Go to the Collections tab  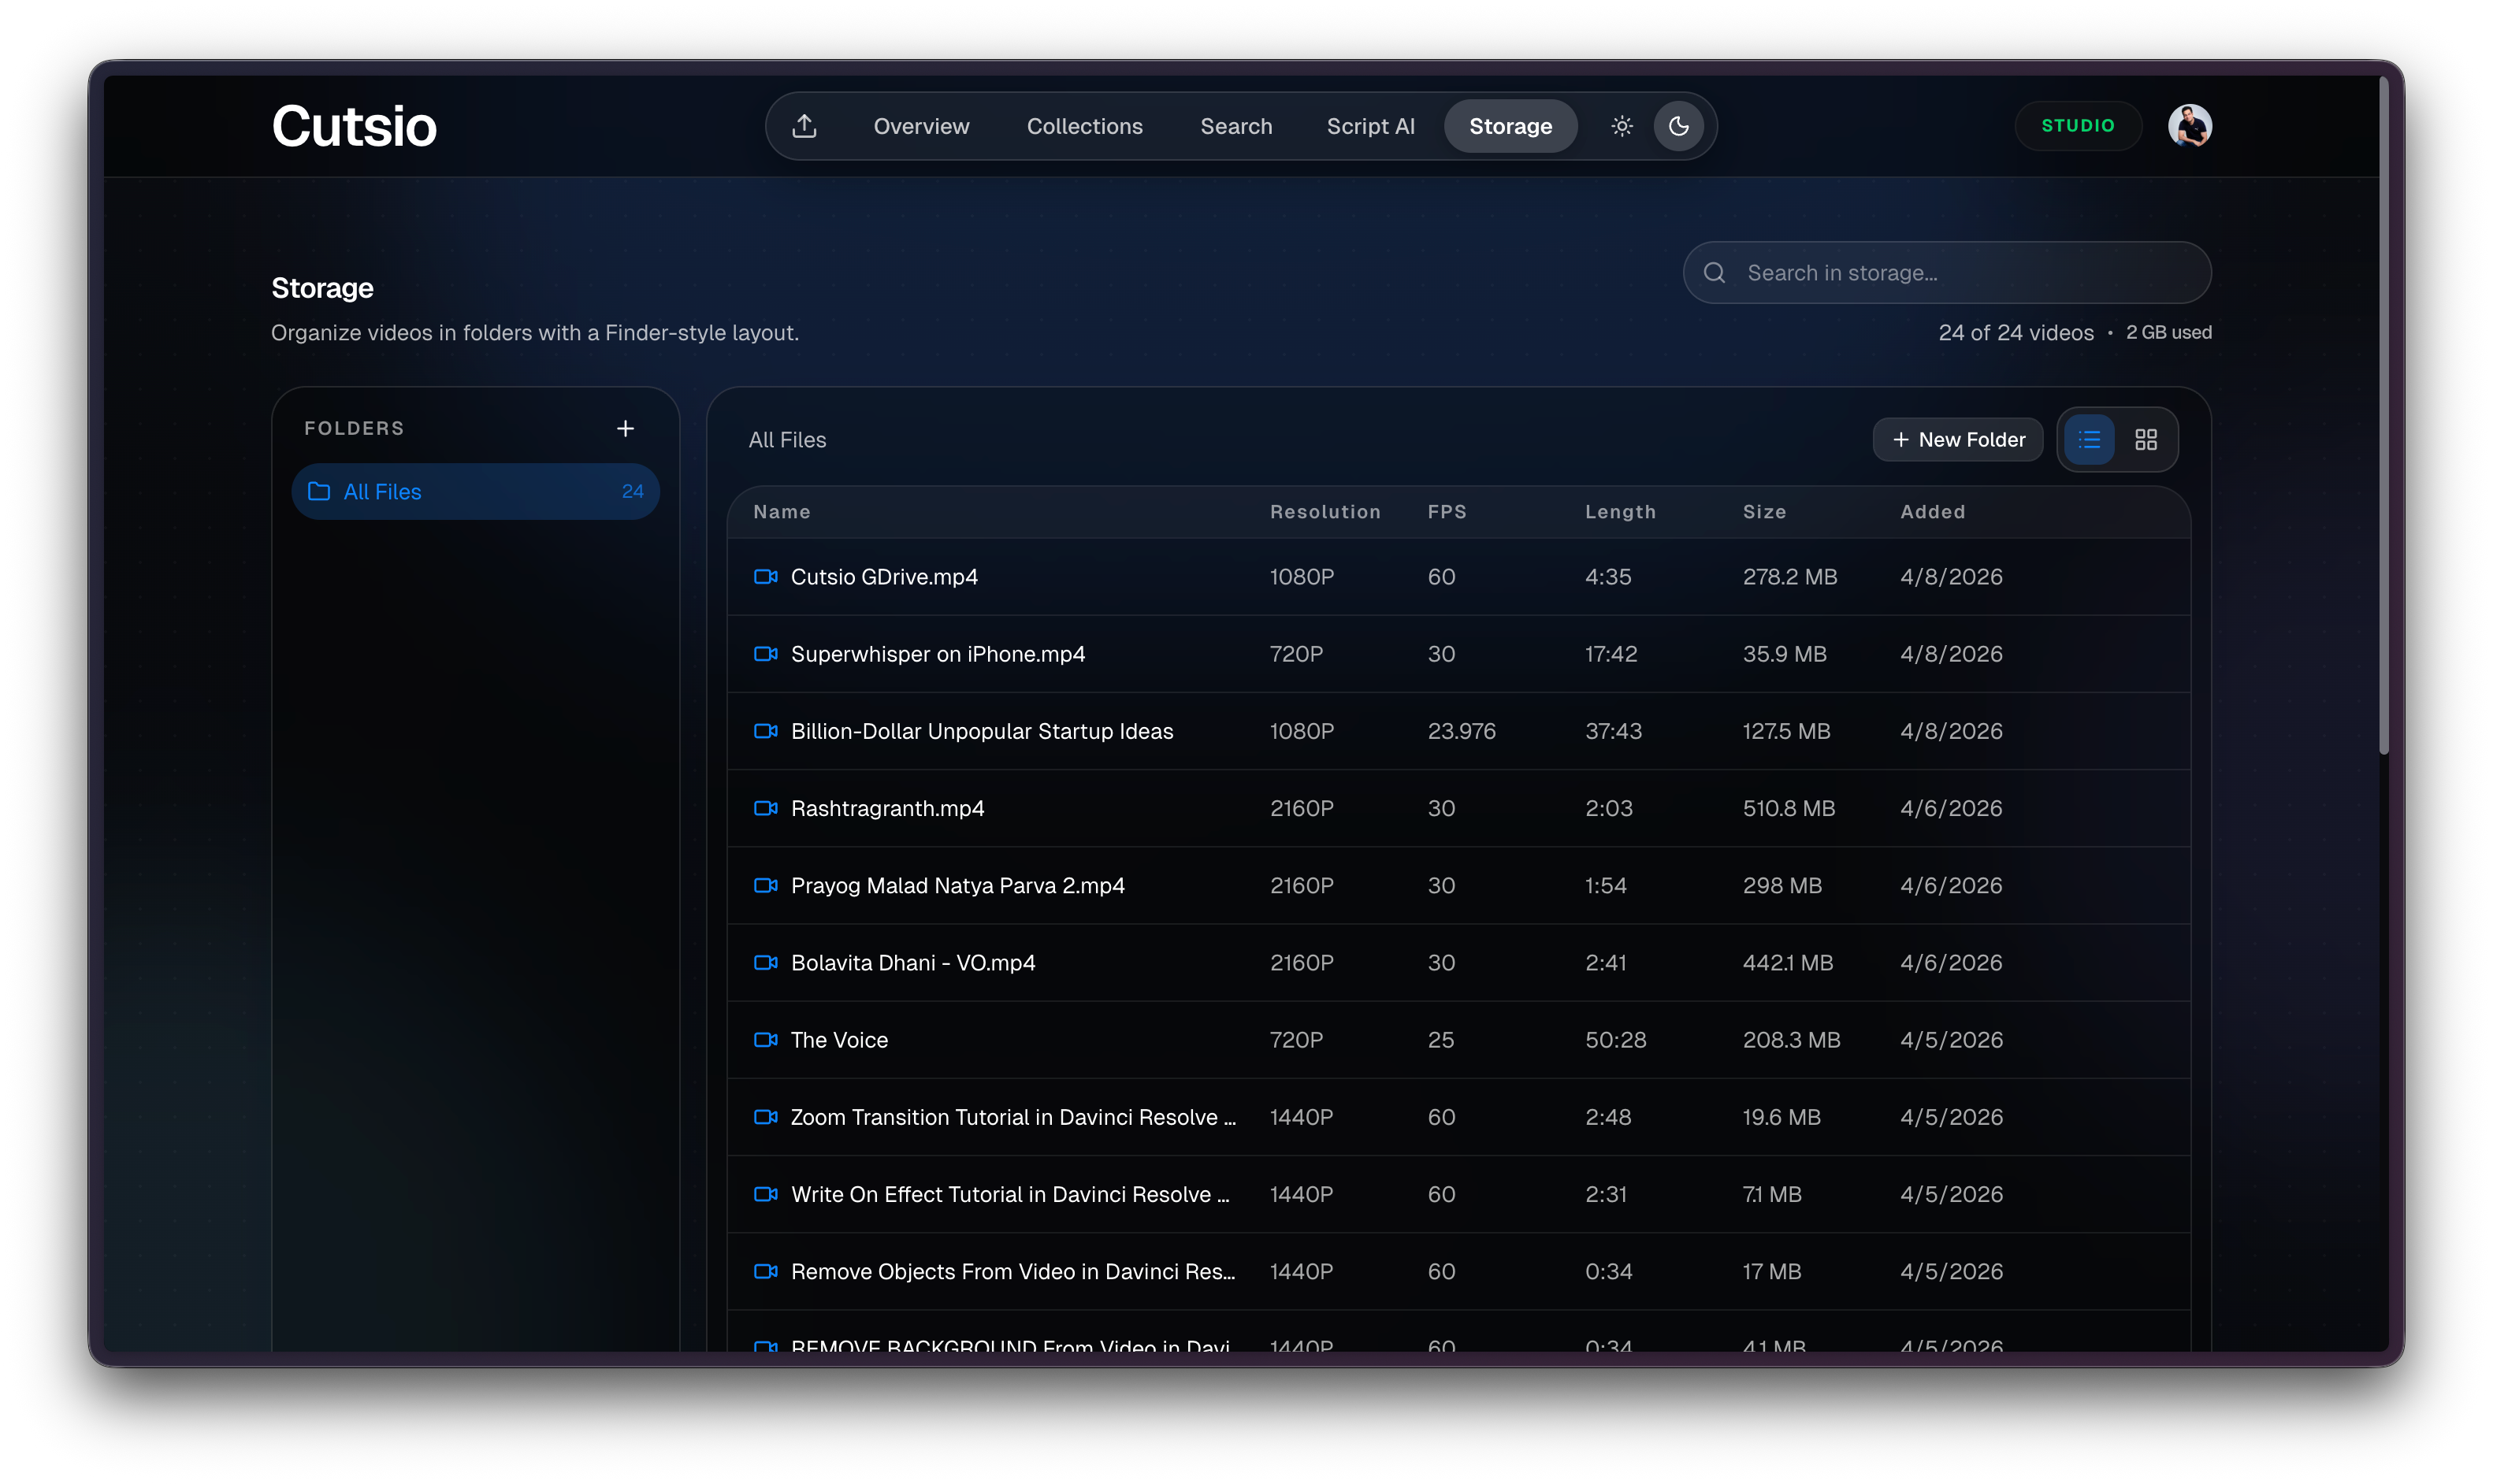click(x=1084, y=126)
